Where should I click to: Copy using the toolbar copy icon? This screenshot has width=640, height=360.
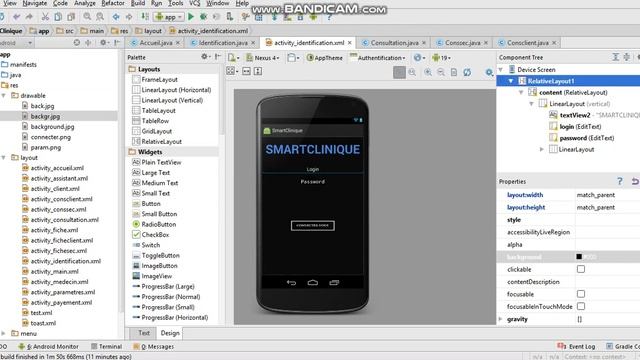tap(58, 17)
